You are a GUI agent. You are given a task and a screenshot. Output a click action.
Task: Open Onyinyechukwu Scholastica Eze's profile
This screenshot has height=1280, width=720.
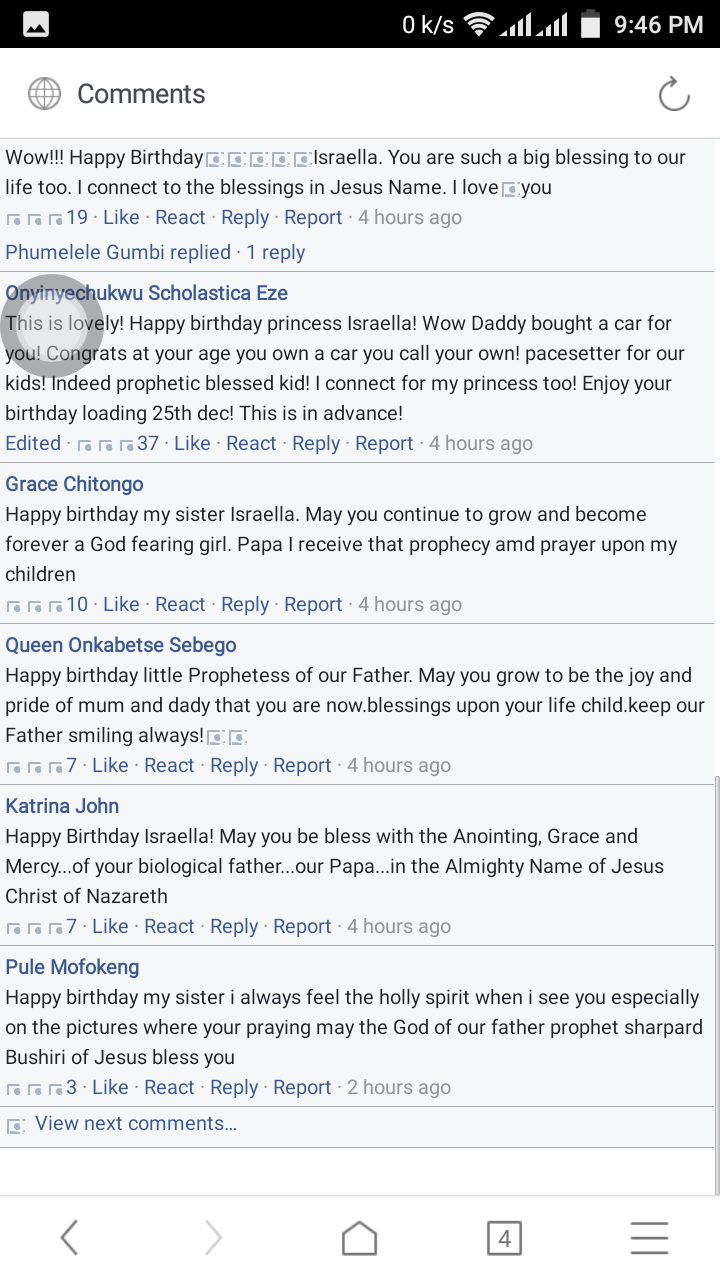coord(147,293)
